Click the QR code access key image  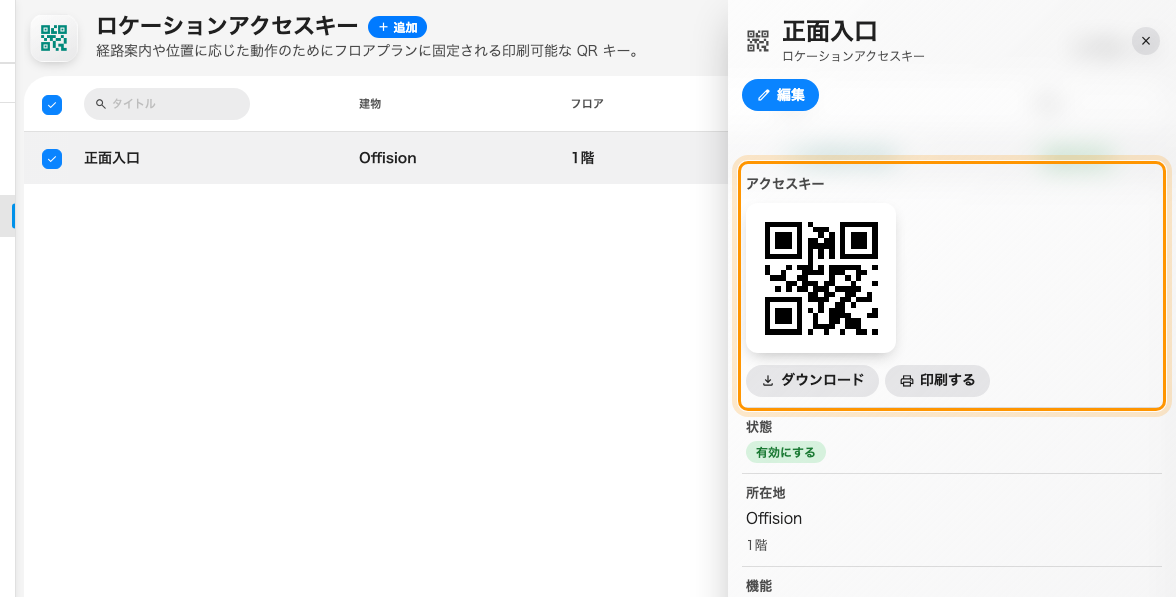coord(820,278)
